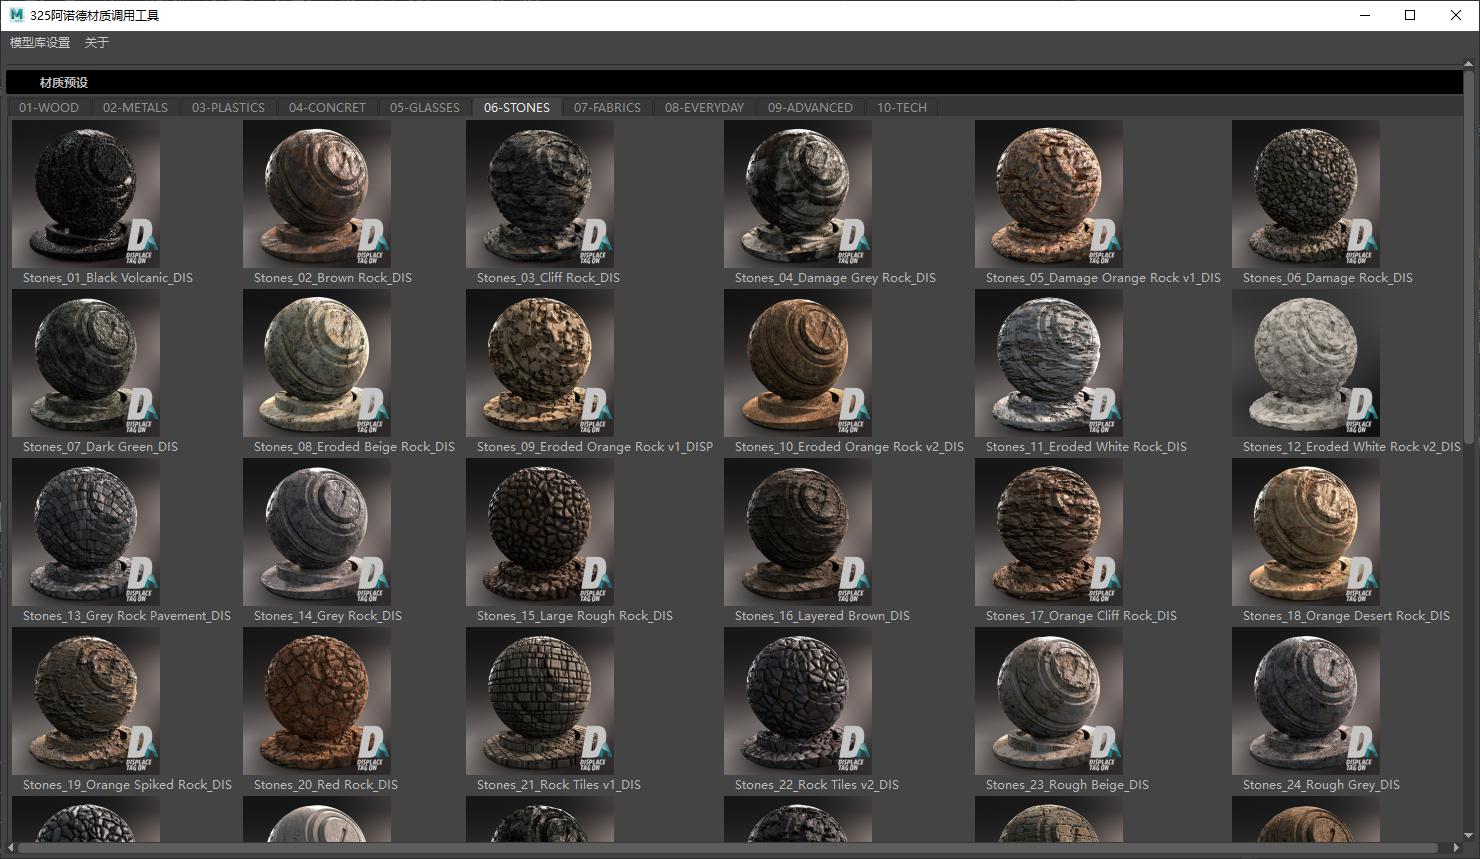Open the 07-FABRICS material tab
The width and height of the screenshot is (1480, 859).
point(607,108)
